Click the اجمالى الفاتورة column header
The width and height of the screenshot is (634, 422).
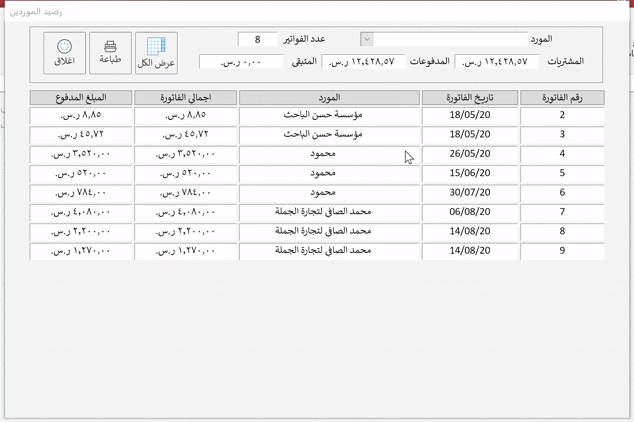(185, 98)
